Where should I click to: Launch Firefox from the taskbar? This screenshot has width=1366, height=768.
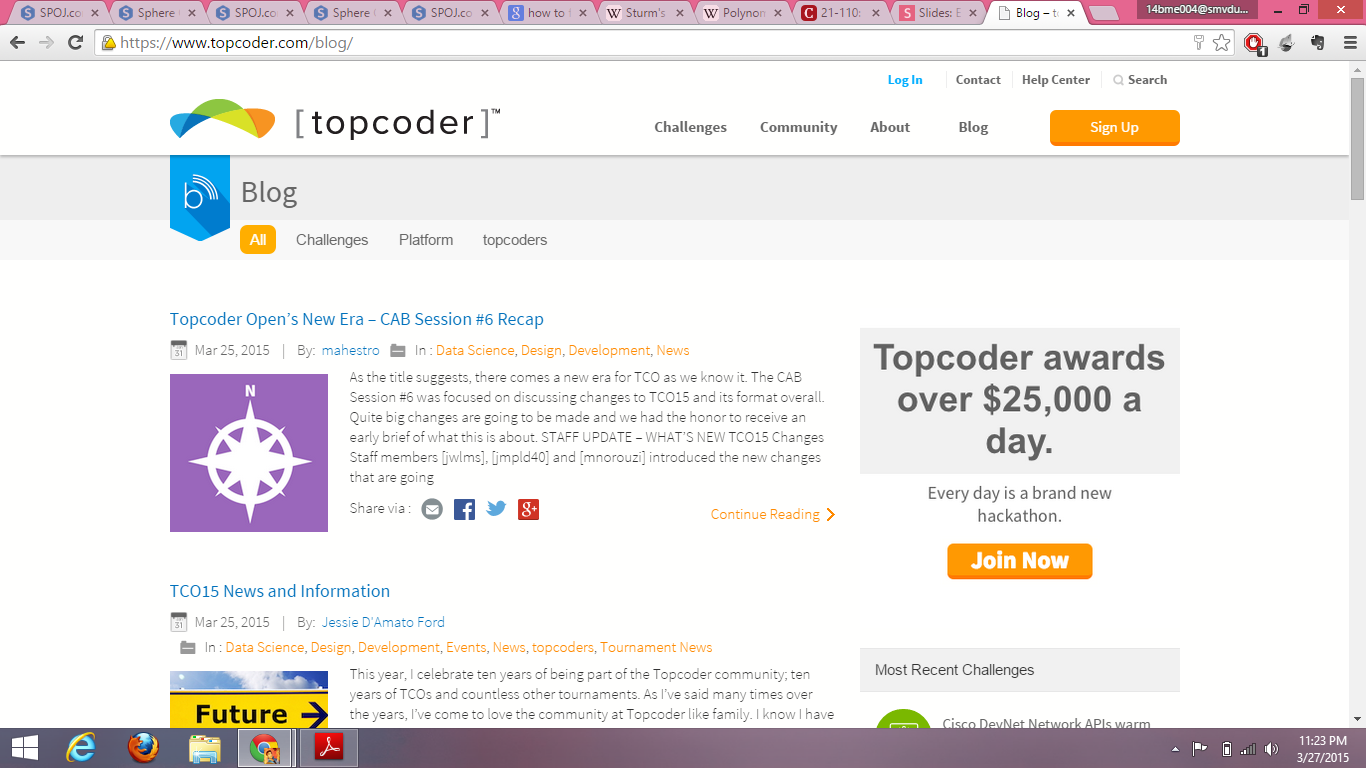pos(143,748)
